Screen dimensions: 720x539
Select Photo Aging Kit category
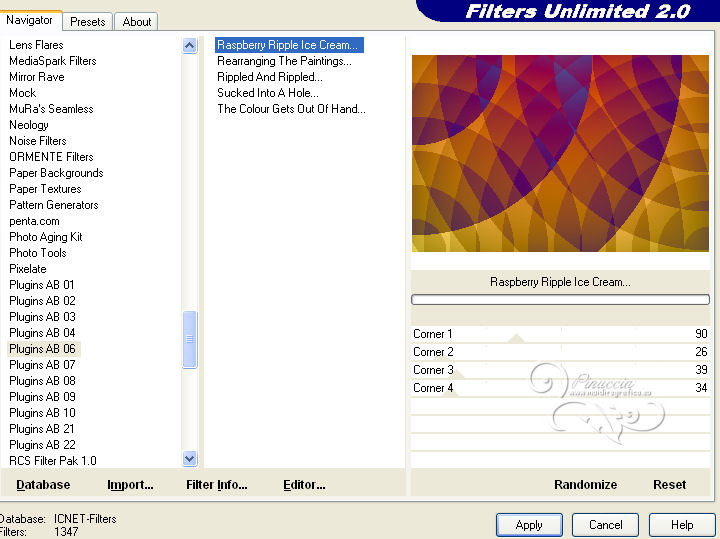[x=45, y=237]
